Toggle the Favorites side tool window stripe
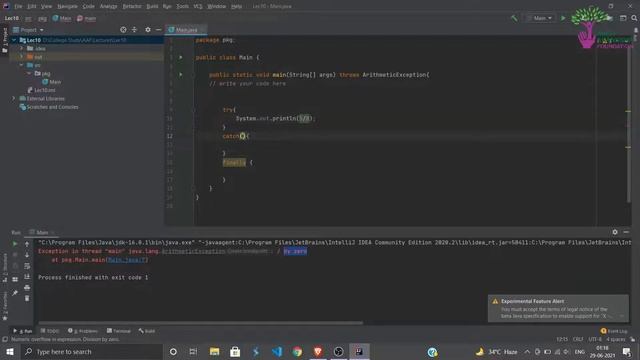The width and height of the screenshot is (640, 360). click(x=5, y=306)
